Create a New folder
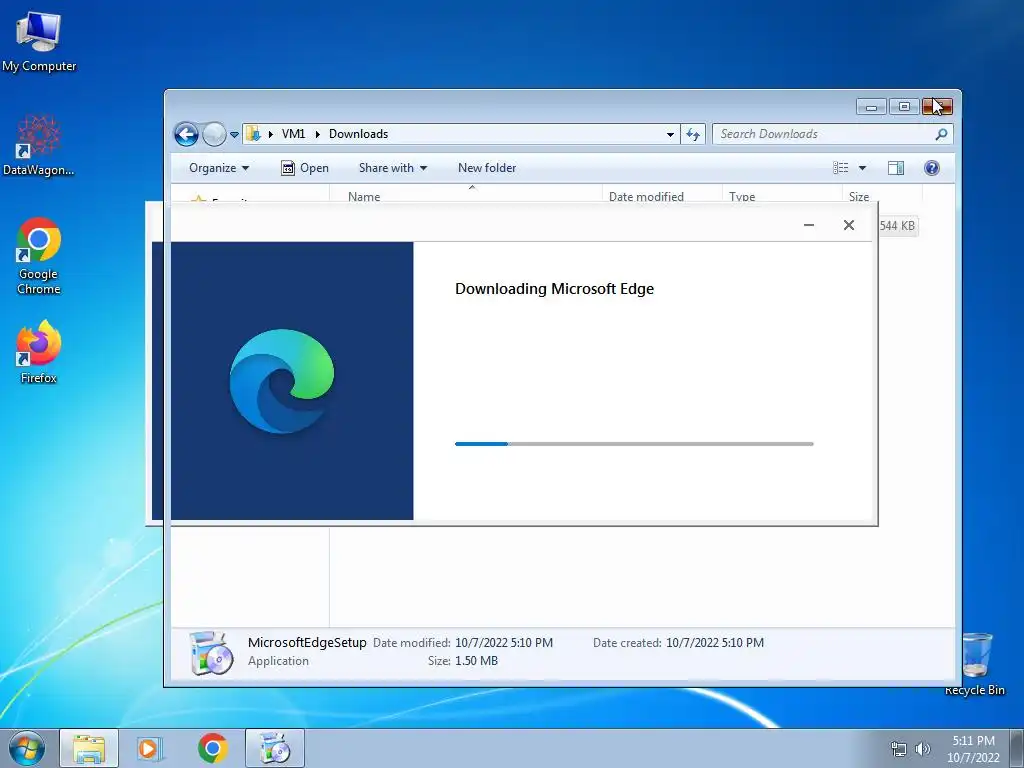The width and height of the screenshot is (1024, 768). (x=487, y=168)
